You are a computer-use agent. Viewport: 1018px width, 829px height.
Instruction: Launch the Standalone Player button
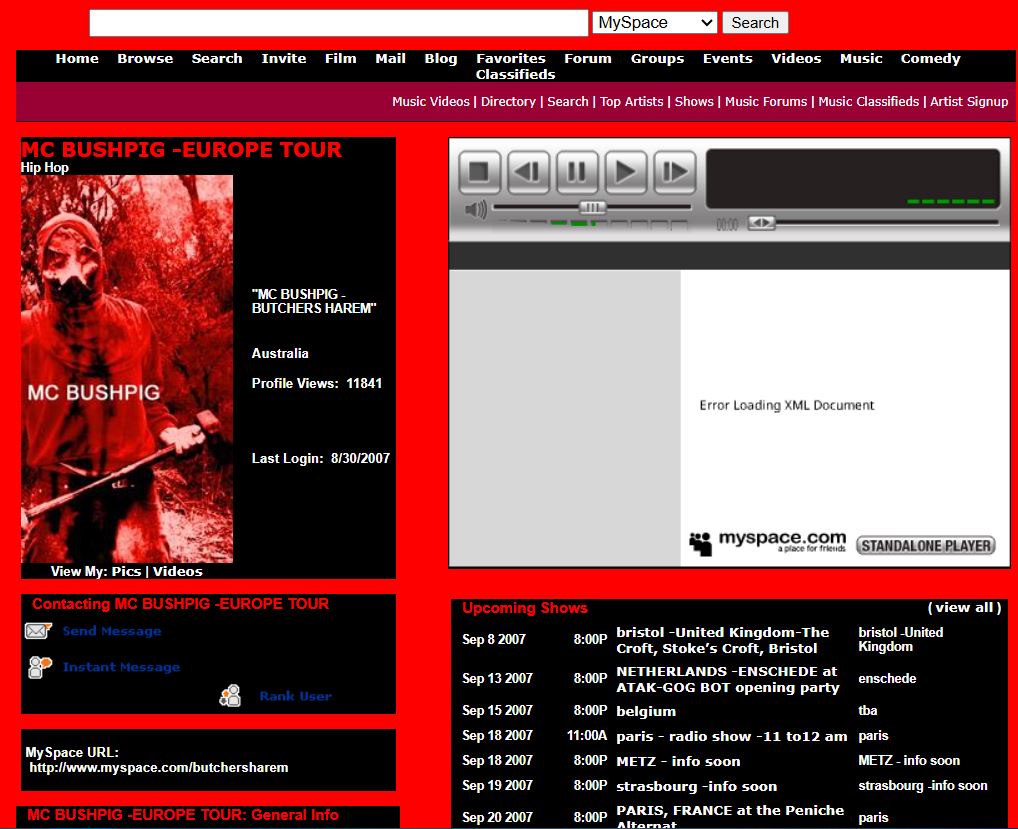click(x=925, y=546)
